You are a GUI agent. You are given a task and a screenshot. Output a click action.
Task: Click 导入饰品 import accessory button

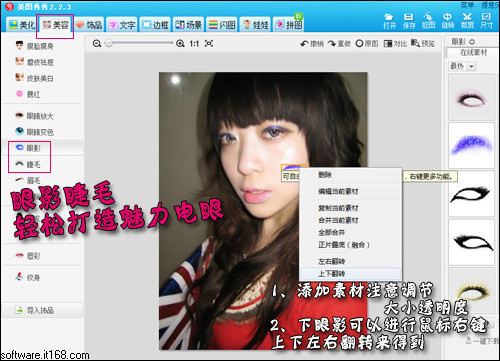click(x=42, y=310)
